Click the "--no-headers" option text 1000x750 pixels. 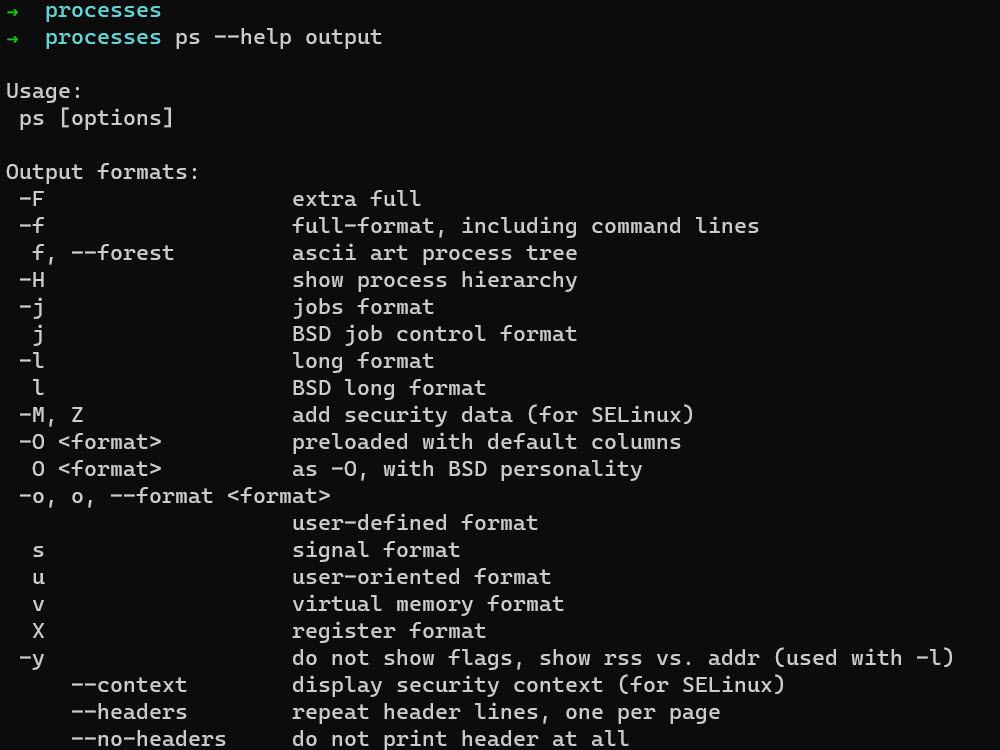[148, 739]
